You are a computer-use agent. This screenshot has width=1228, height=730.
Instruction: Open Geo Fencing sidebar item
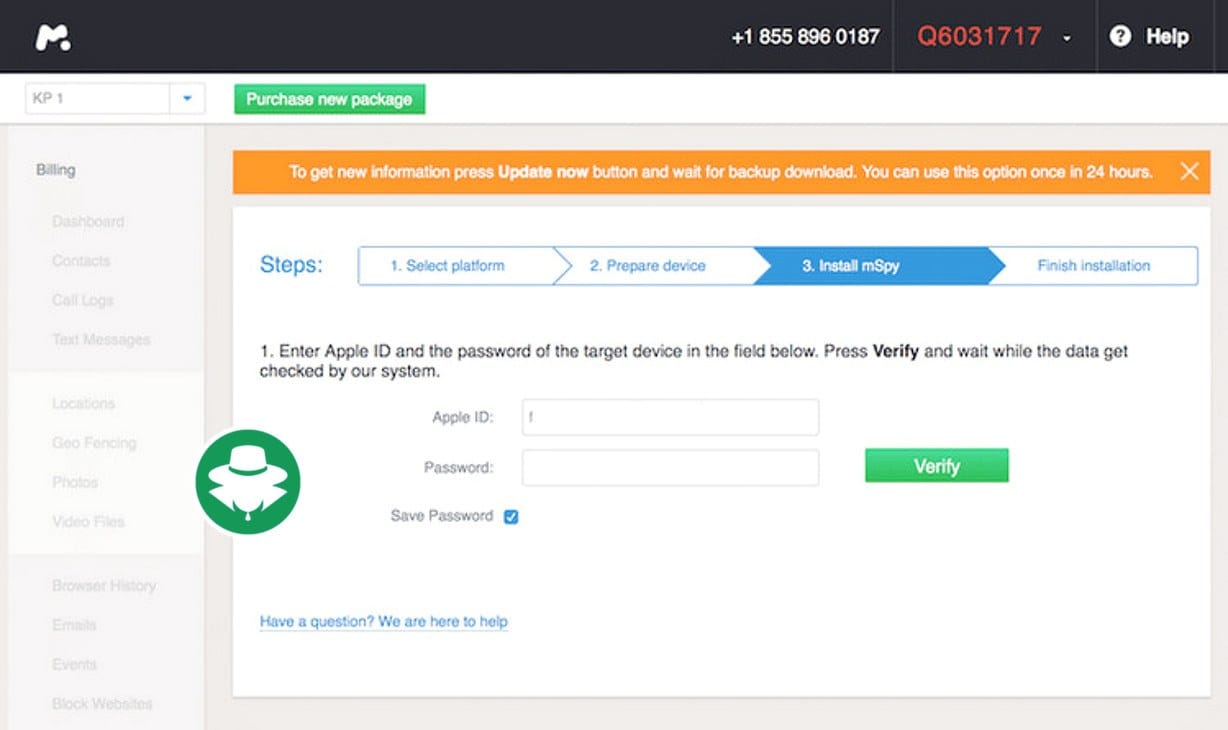94,443
